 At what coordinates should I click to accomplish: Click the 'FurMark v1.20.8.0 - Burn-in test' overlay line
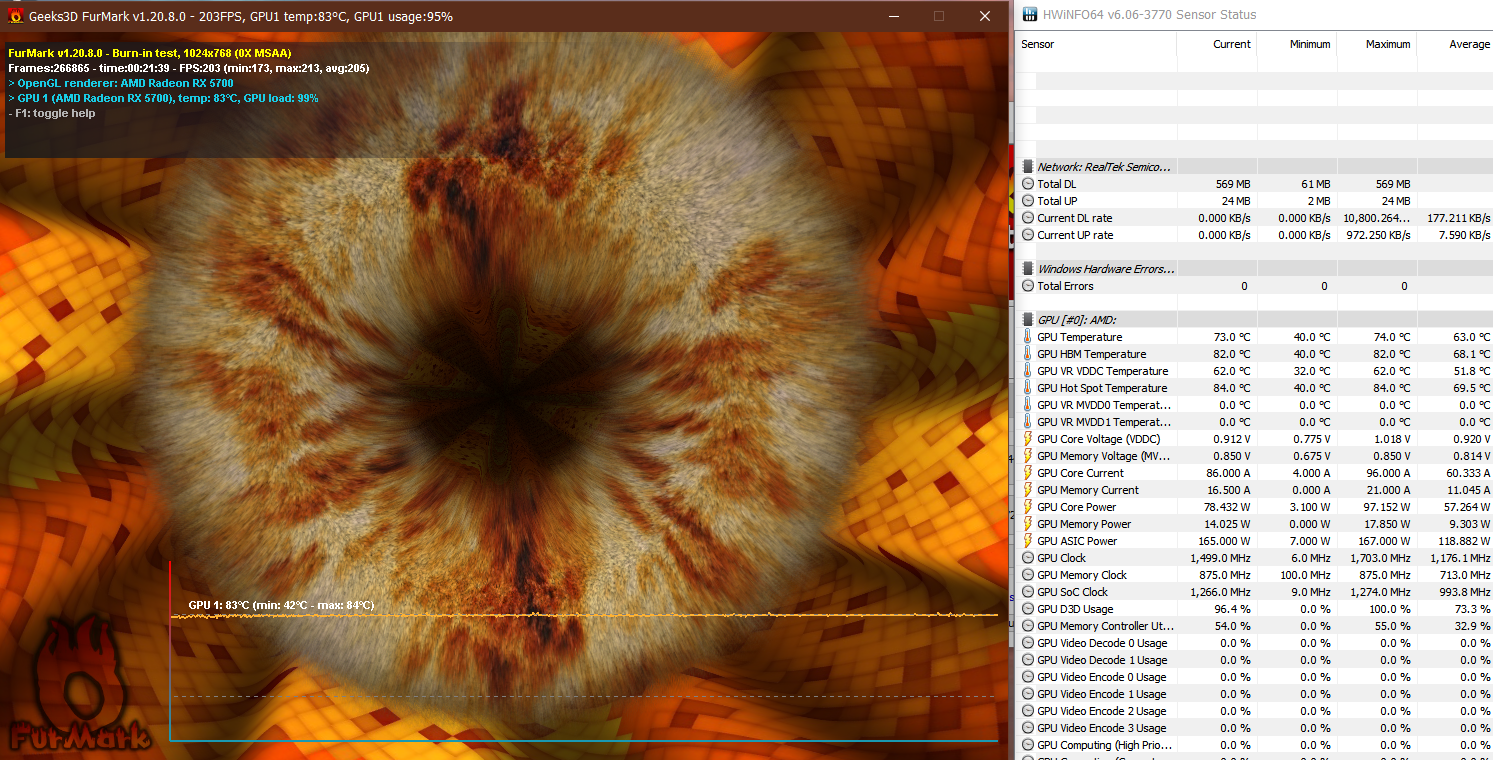(150, 53)
